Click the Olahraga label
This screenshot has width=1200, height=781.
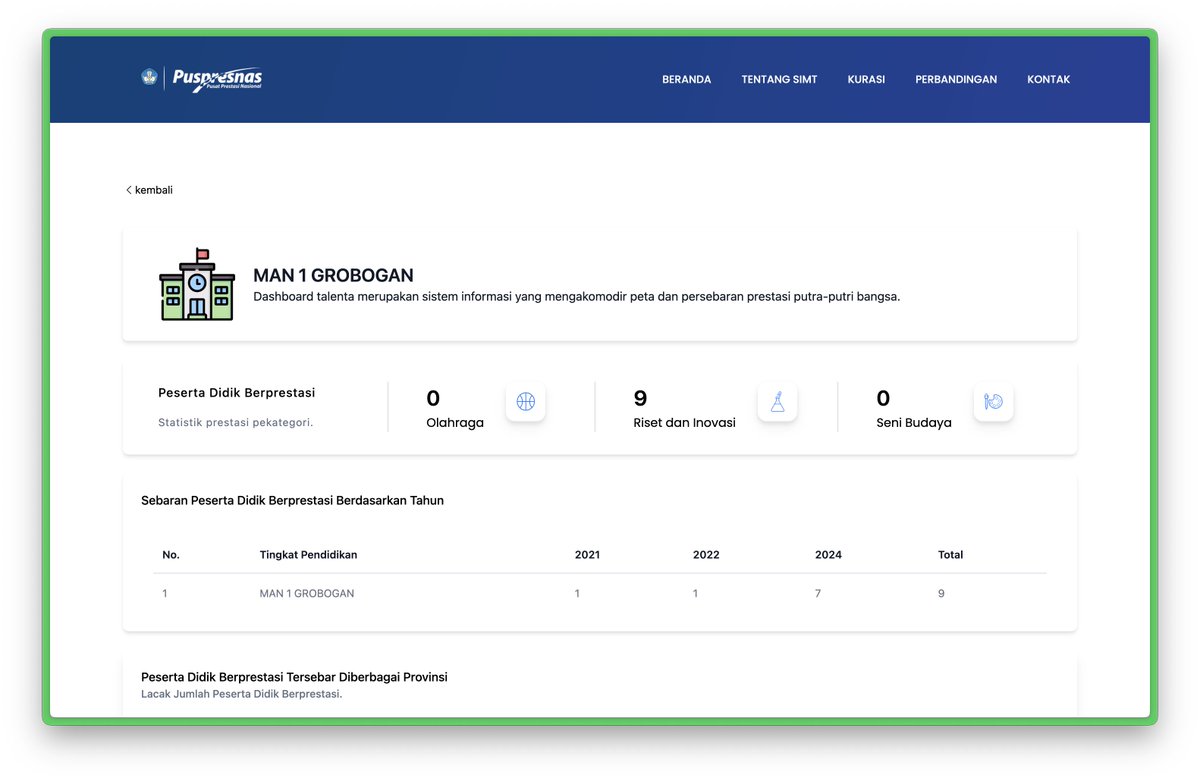455,423
